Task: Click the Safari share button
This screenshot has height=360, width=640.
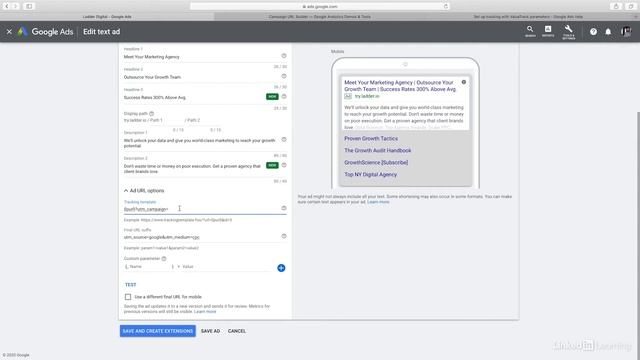Action: point(616,6)
